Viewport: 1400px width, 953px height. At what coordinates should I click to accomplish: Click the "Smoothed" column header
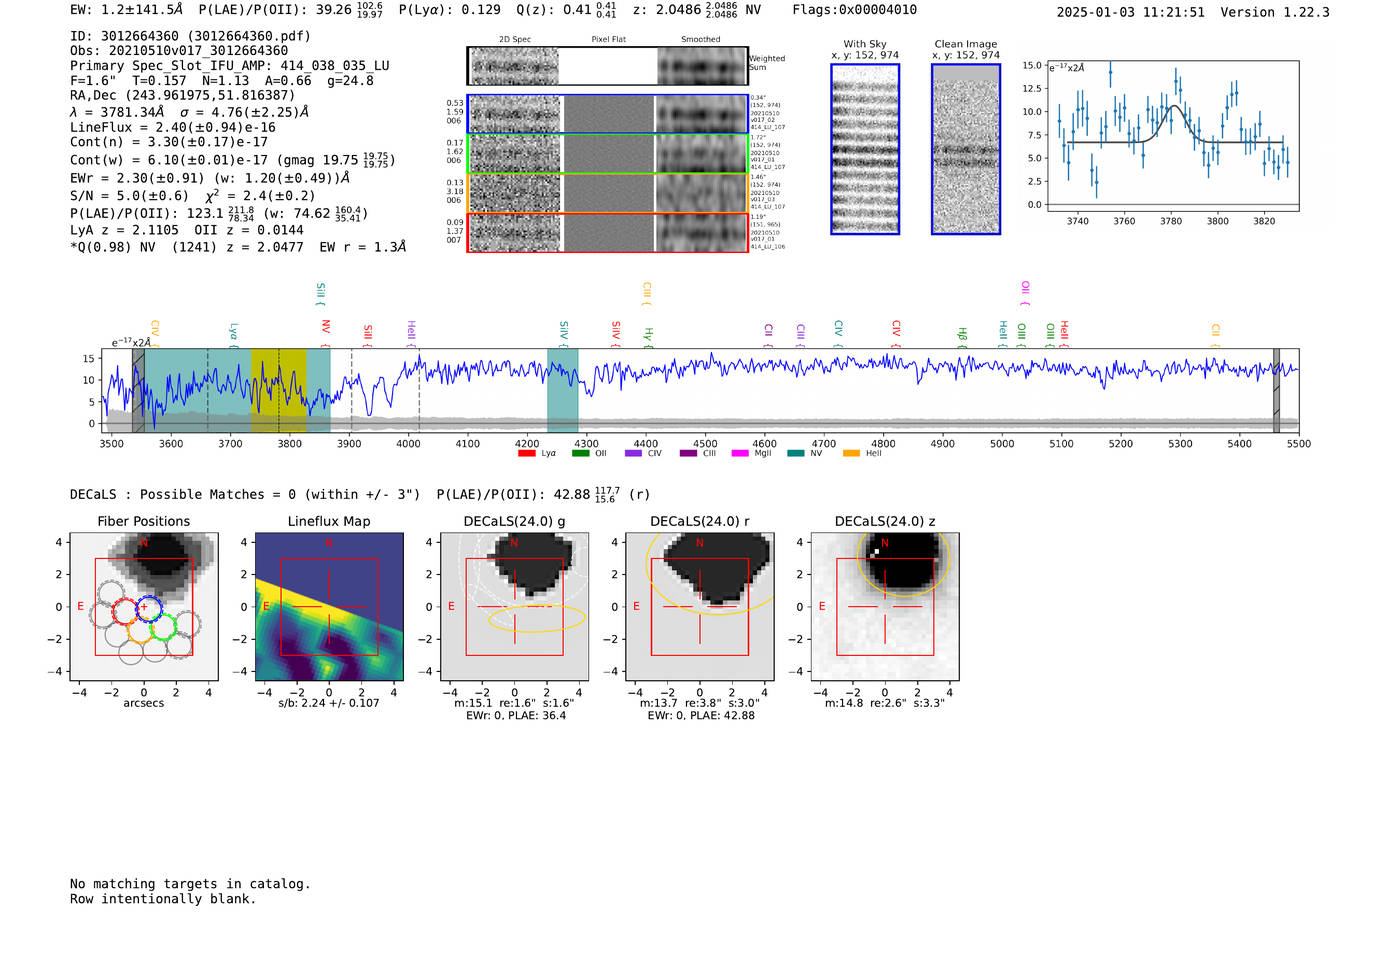[701, 40]
